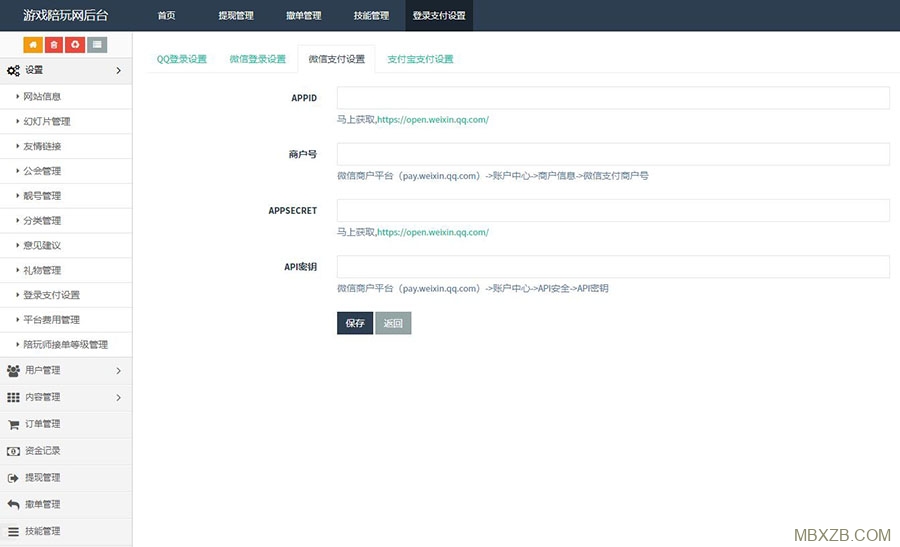Focus the API密钥 input field
The width and height of the screenshot is (900, 547).
pos(613,267)
